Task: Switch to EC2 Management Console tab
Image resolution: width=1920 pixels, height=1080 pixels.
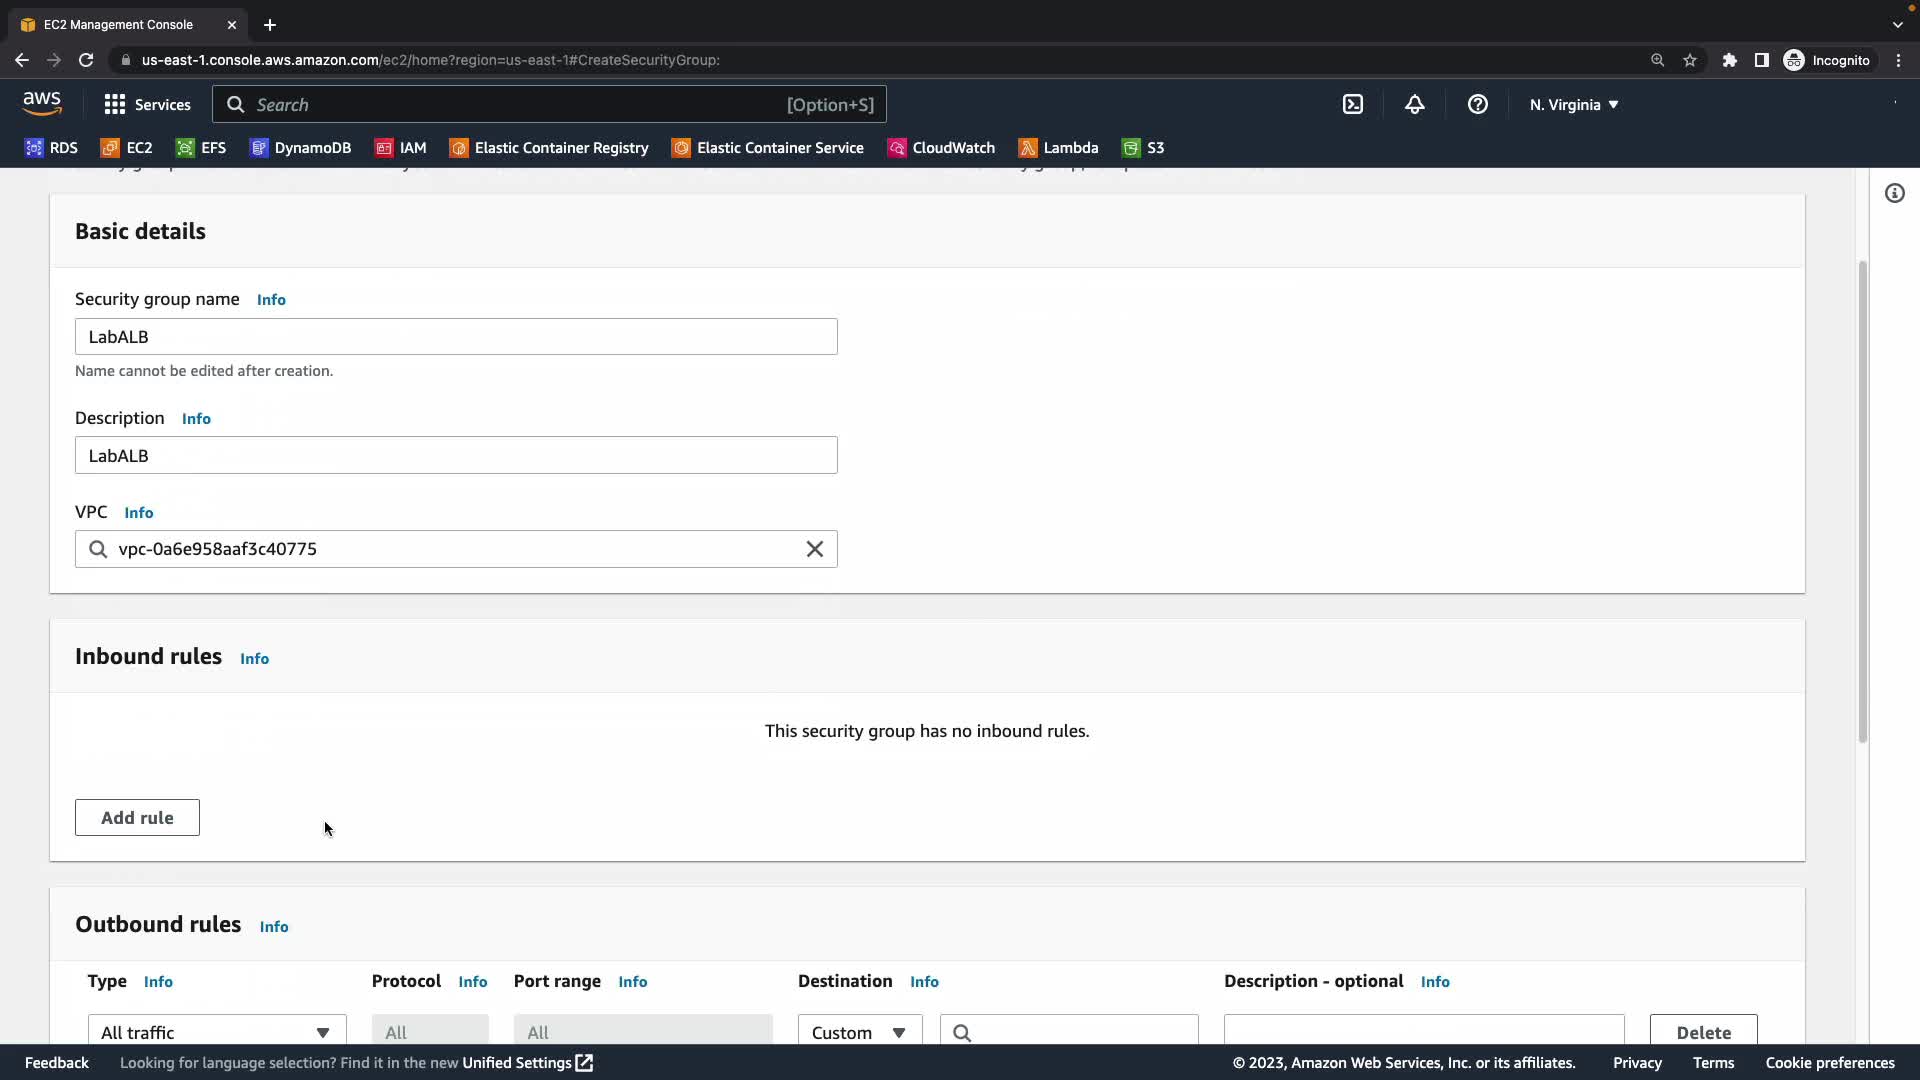Action: pos(118,25)
